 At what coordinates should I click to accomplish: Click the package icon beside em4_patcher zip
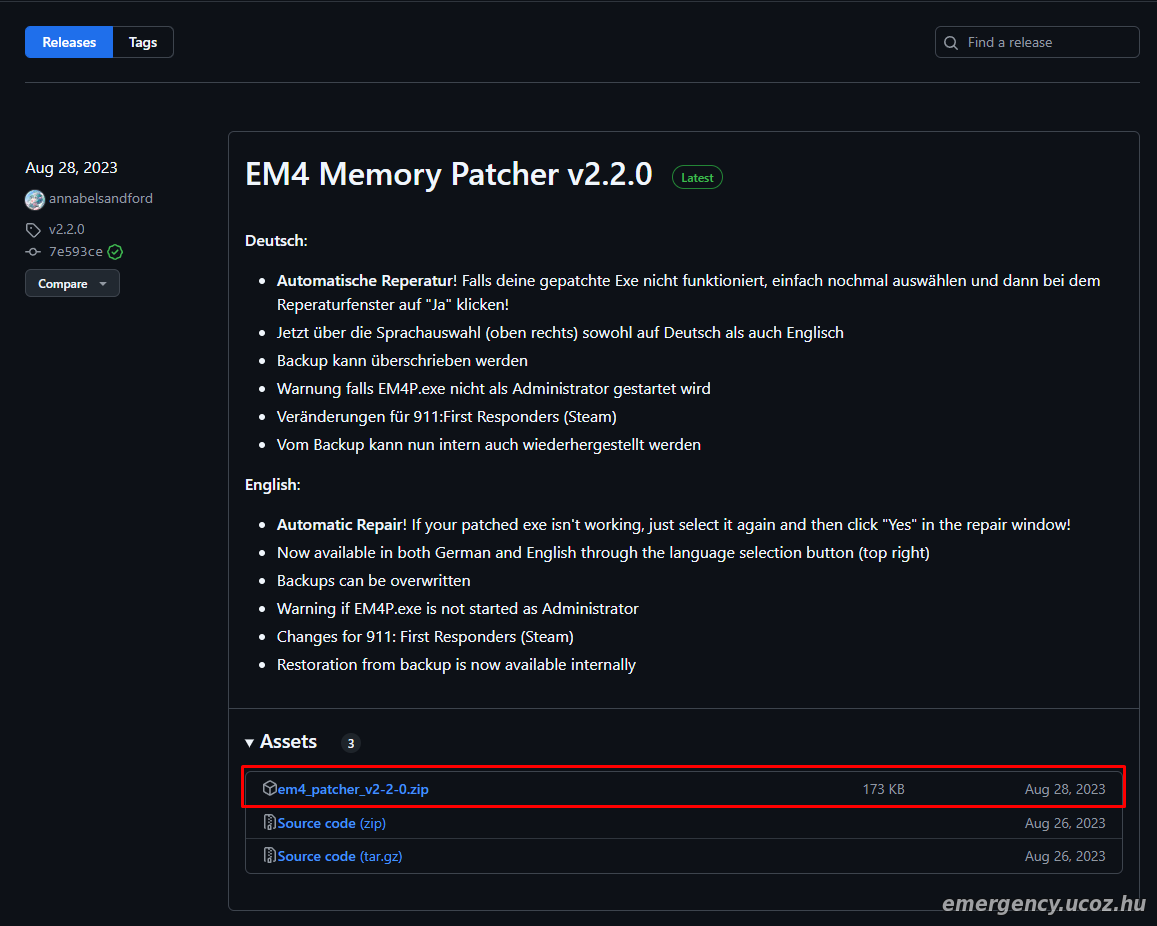point(269,788)
